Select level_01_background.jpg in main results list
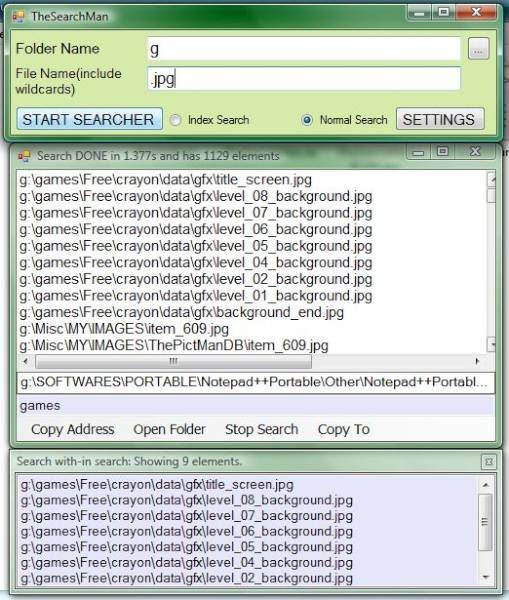The image size is (509, 600). (x=196, y=296)
